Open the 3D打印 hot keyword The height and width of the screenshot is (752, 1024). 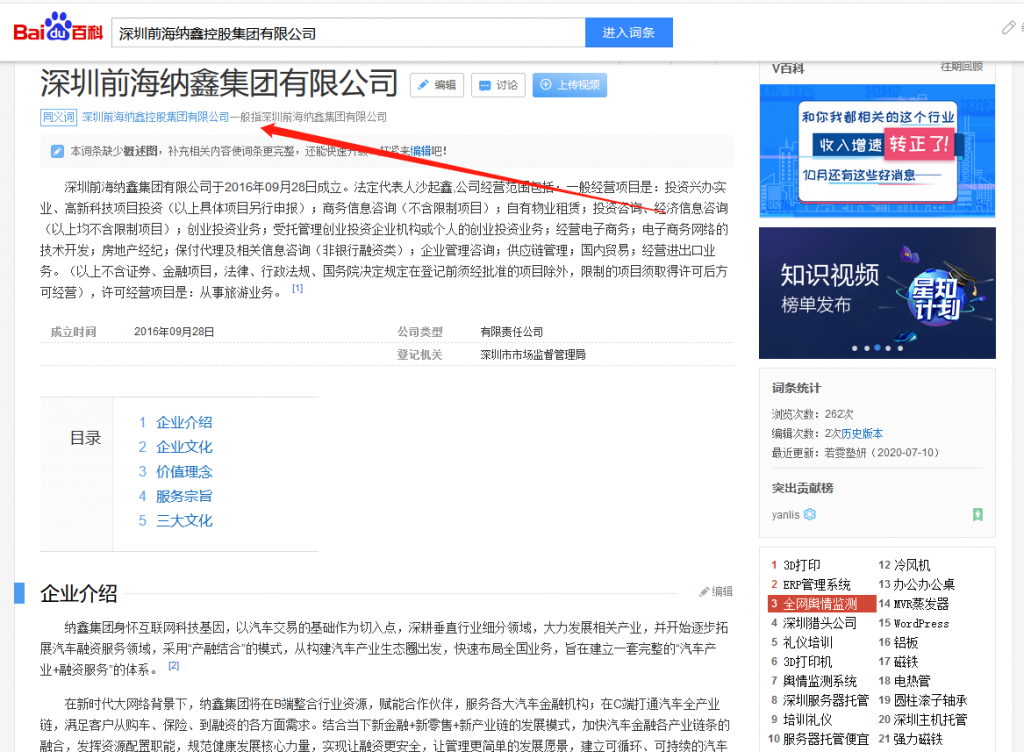[802, 565]
